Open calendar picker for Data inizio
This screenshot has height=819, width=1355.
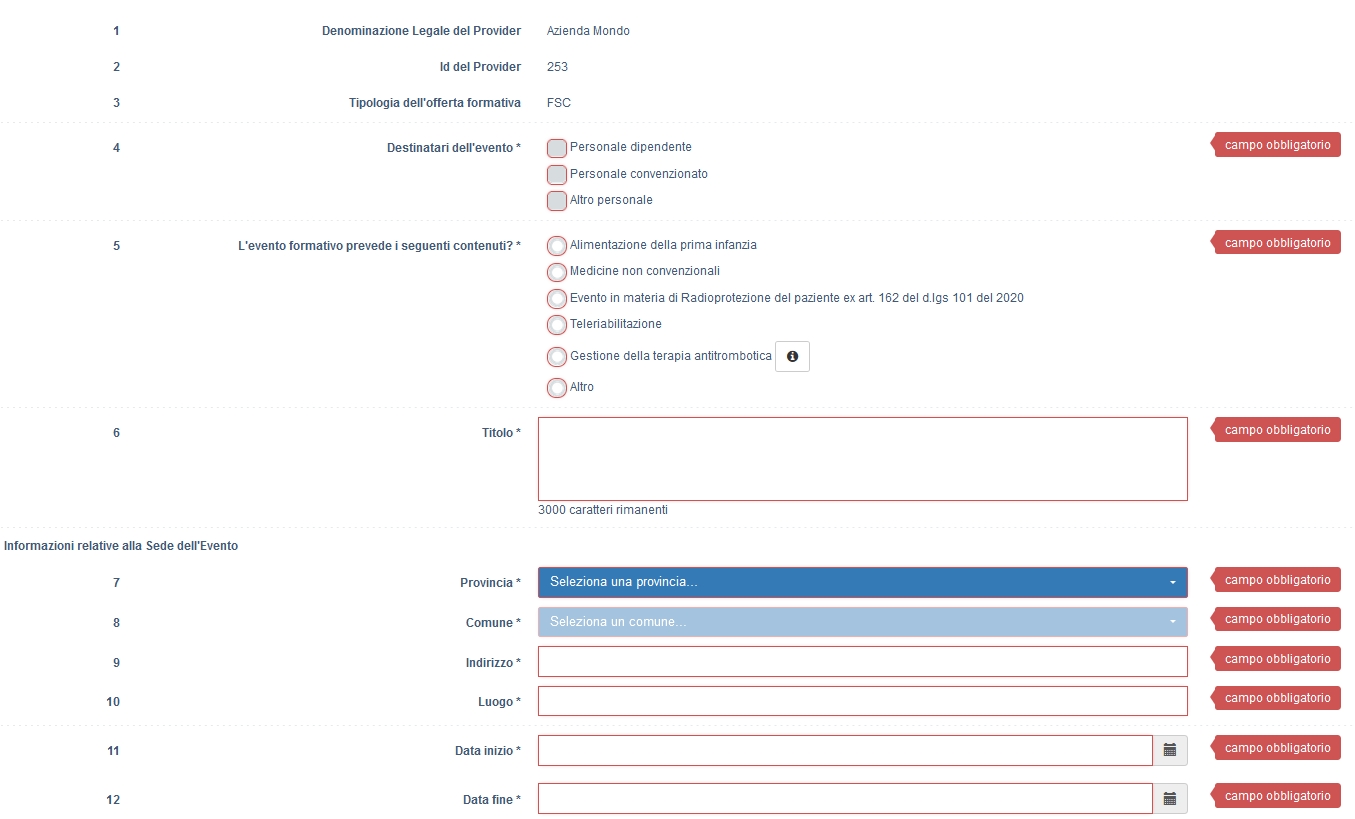pyautogui.click(x=1169, y=750)
